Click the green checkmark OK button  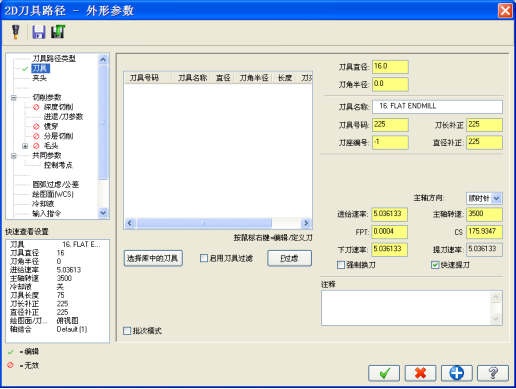384,373
